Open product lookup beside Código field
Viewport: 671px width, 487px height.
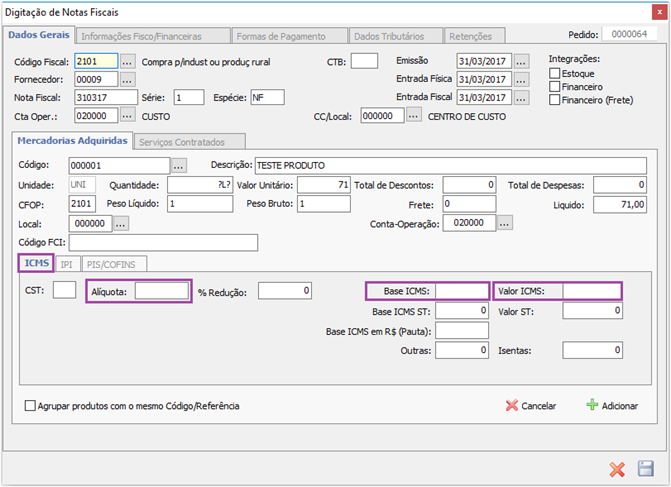[179, 165]
